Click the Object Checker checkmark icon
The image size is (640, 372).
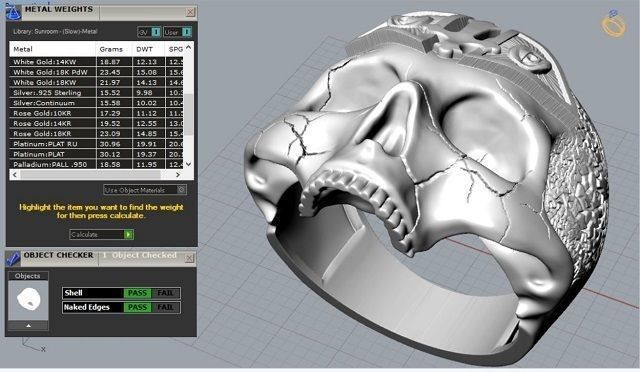[13, 258]
